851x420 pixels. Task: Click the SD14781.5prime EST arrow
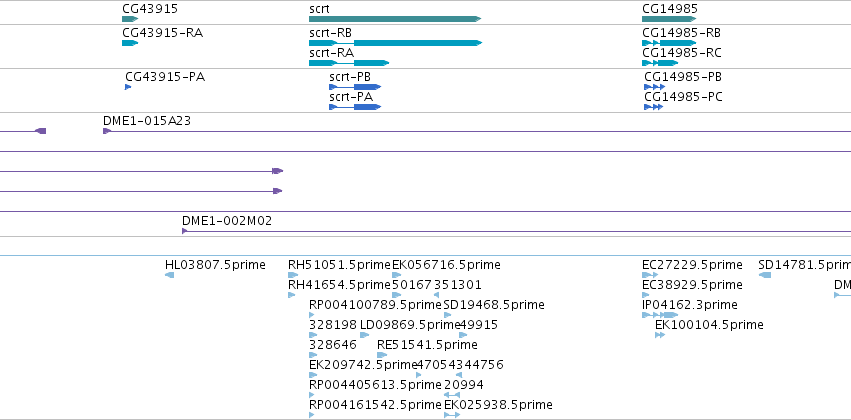765,275
